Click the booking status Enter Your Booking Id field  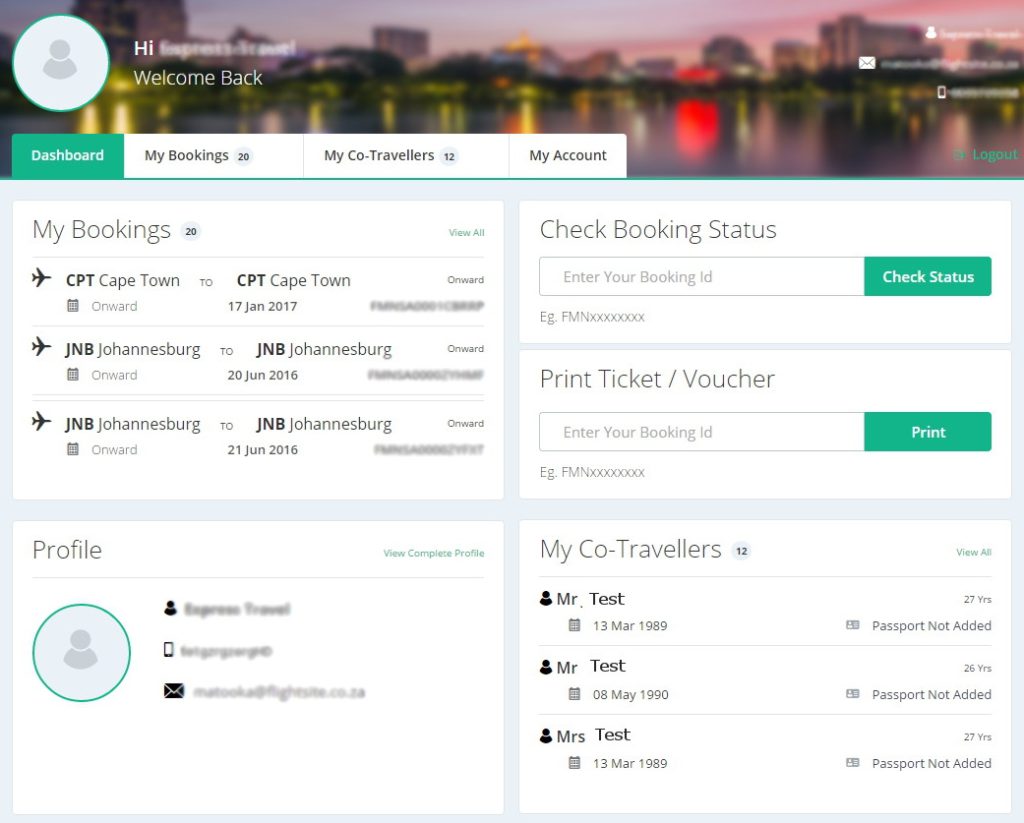[x=700, y=276]
